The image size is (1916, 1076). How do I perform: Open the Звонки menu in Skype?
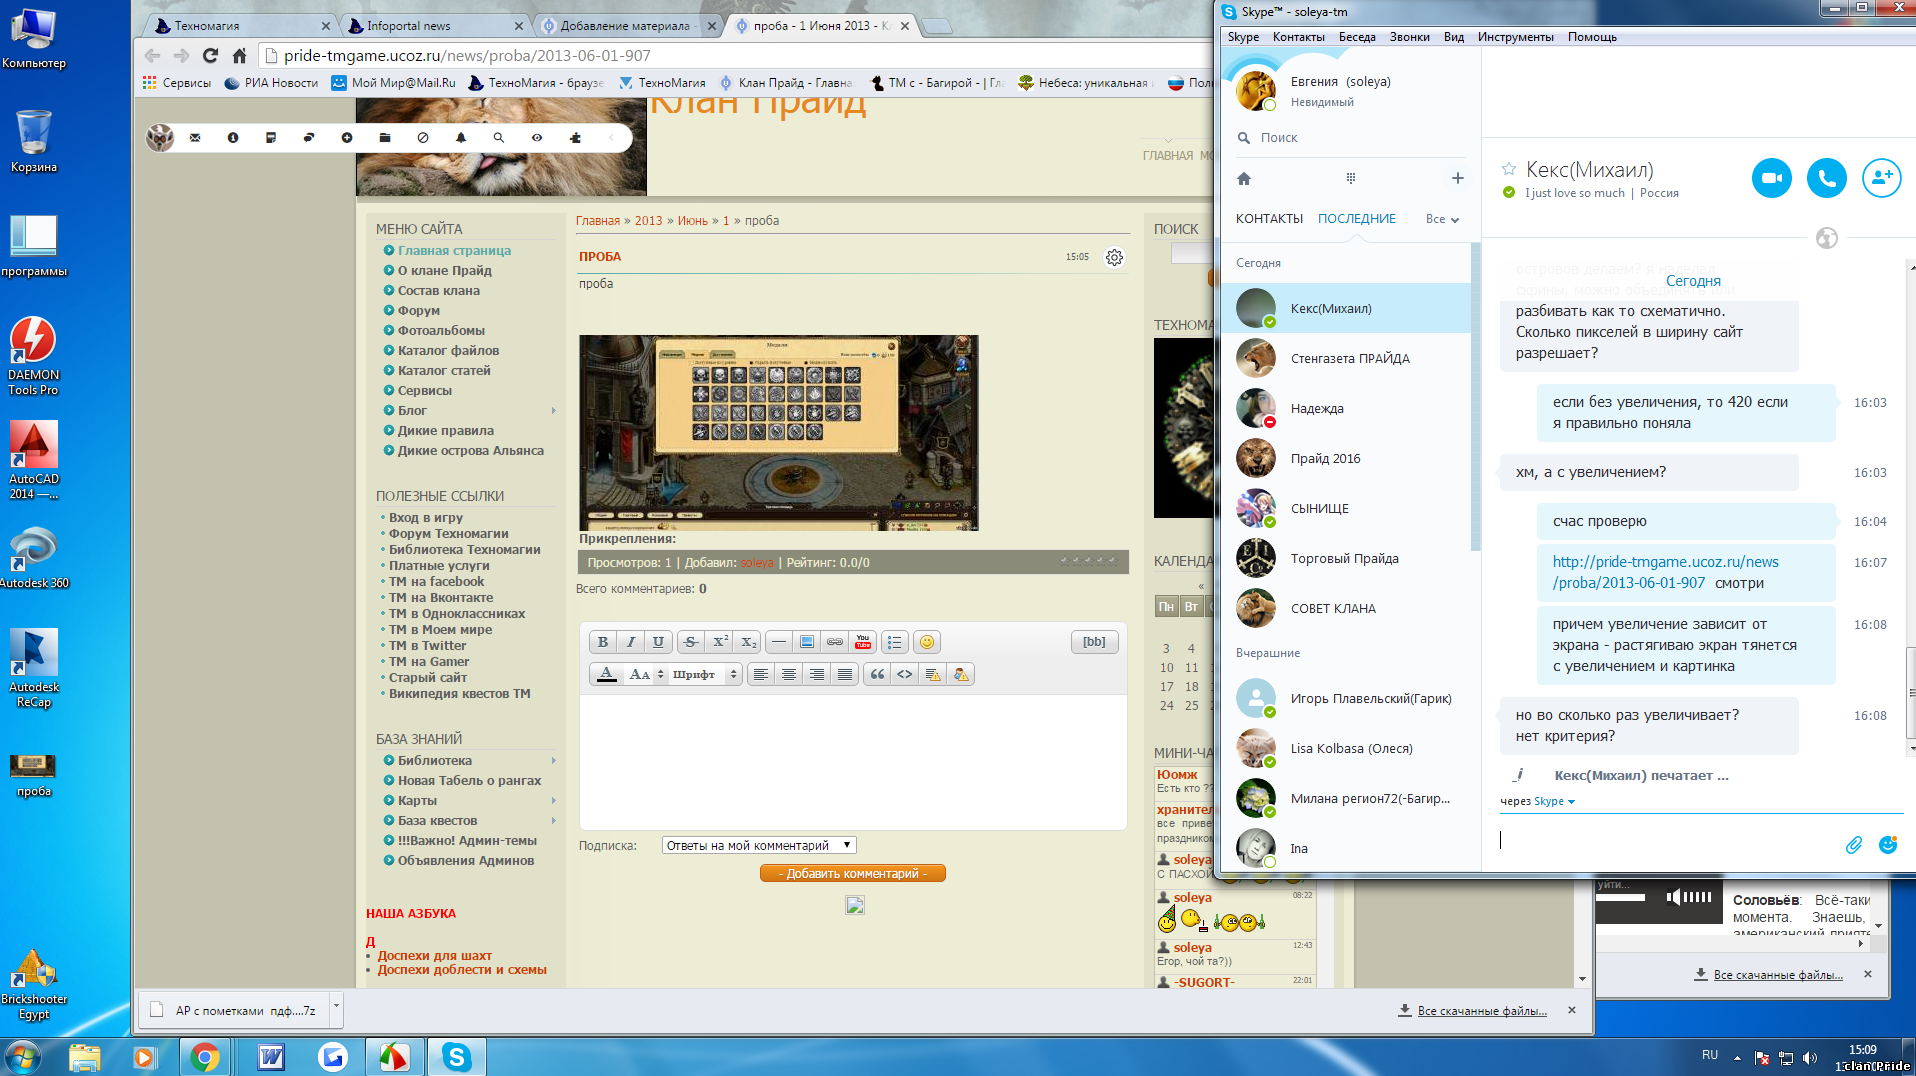1409,37
